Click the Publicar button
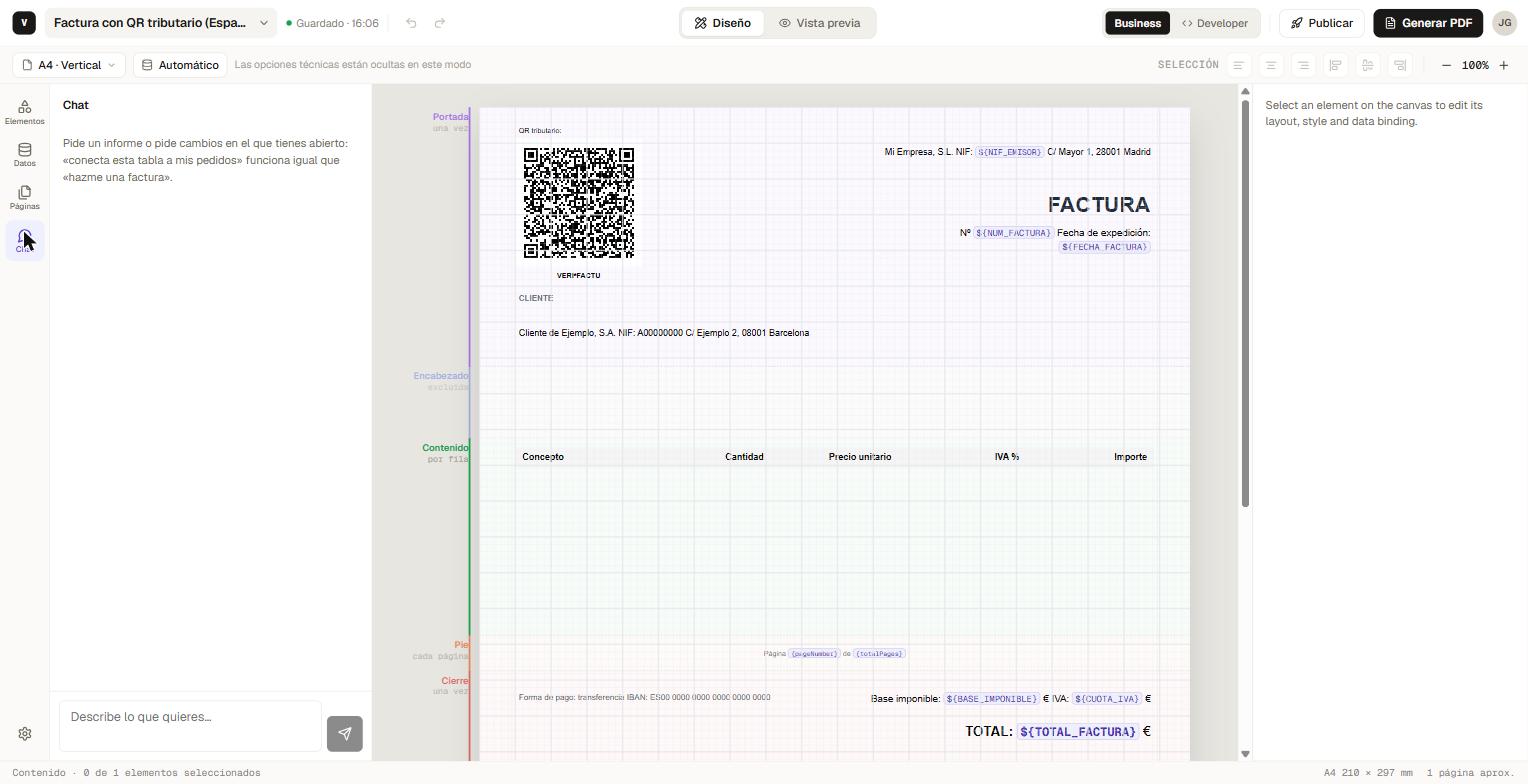The height and width of the screenshot is (784, 1528). [x=1322, y=23]
